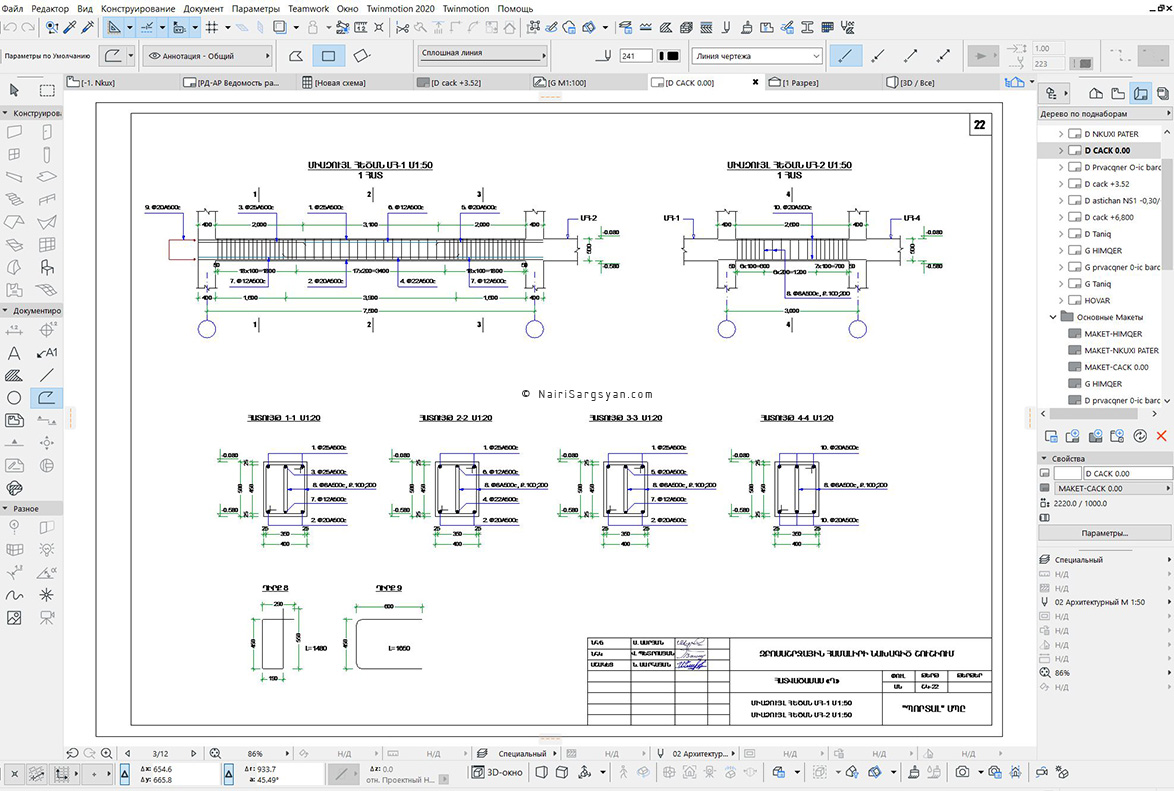Viewport: 1174px width, 791px height.
Task: Open the Документ menu
Action: pyautogui.click(x=203, y=8)
